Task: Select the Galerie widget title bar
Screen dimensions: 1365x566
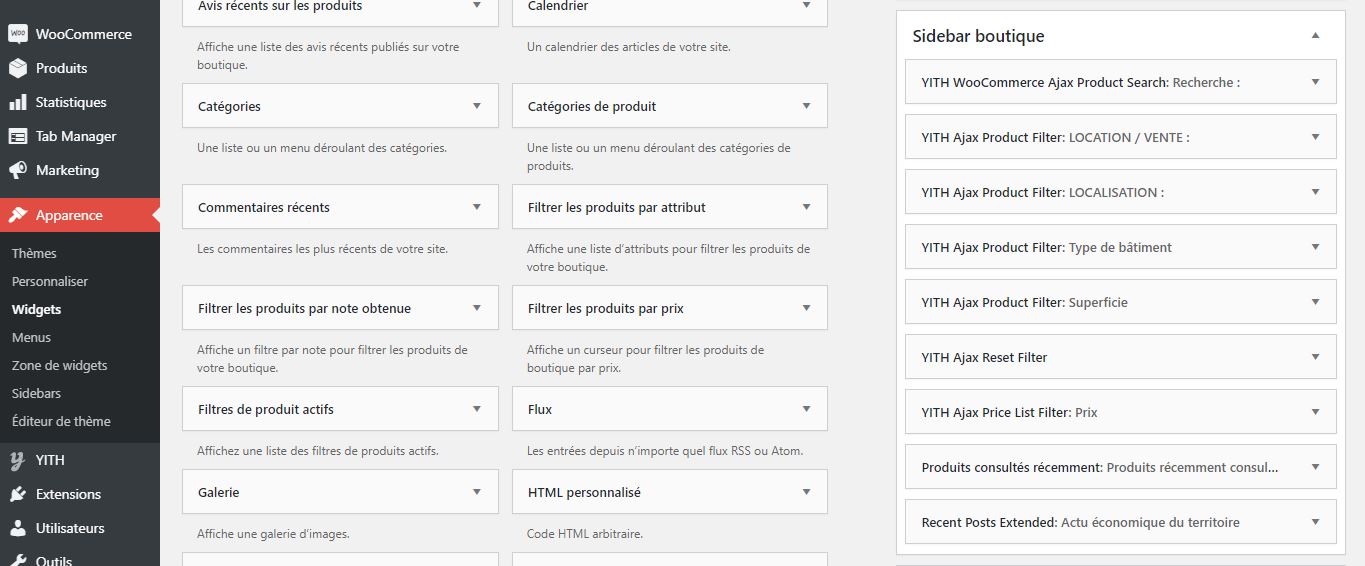Action: click(340, 492)
